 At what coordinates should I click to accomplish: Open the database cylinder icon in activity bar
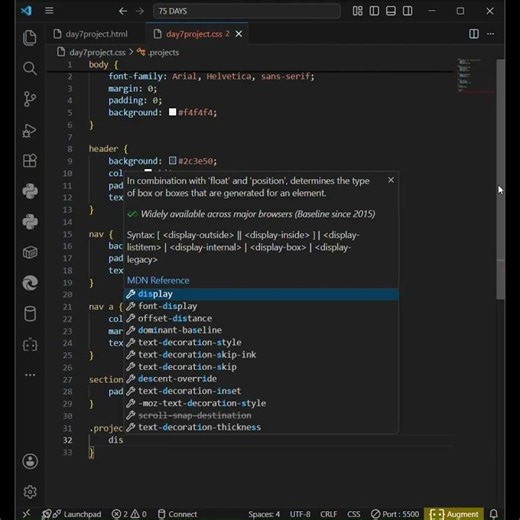(x=30, y=314)
